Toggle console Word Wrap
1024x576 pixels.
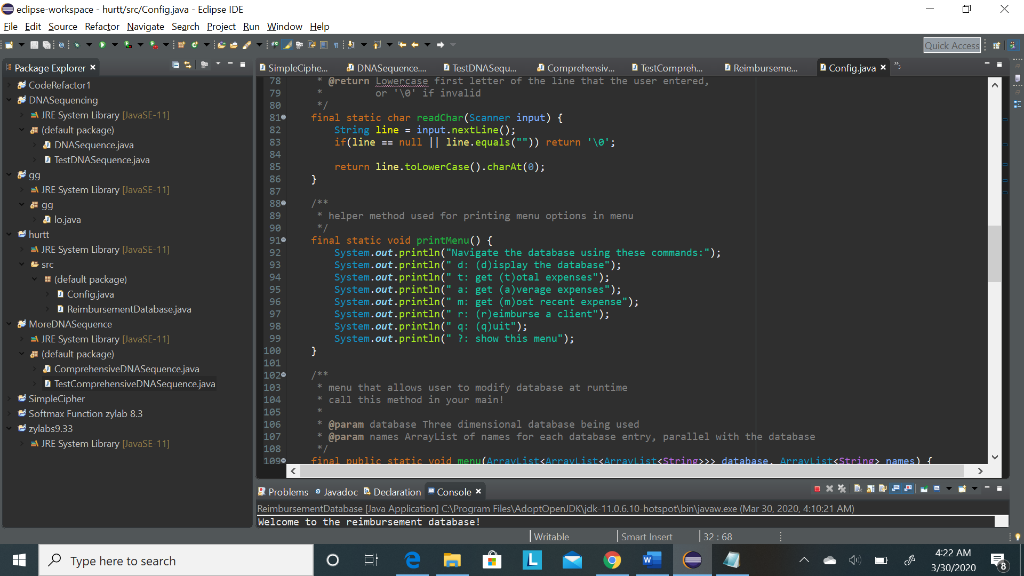[x=883, y=488]
